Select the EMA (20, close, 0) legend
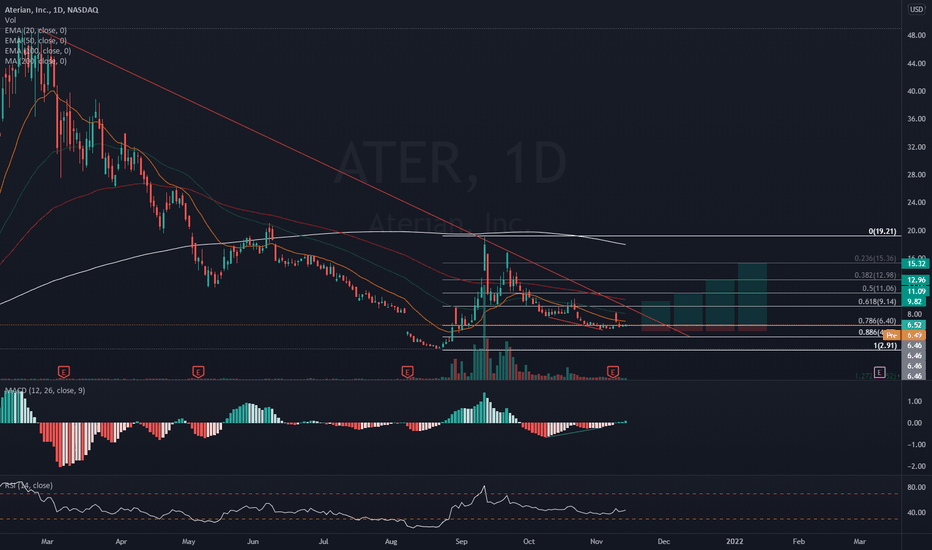The image size is (932, 550). pyautogui.click(x=36, y=30)
